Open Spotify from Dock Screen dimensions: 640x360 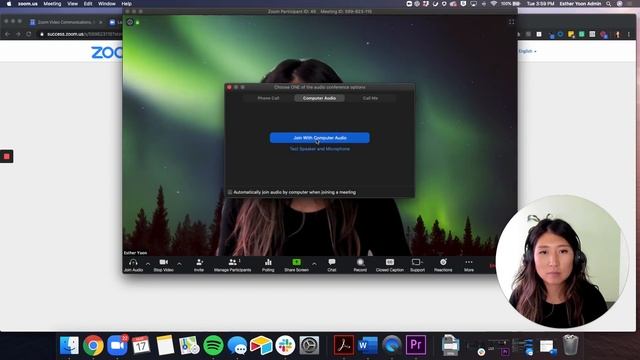click(x=213, y=345)
